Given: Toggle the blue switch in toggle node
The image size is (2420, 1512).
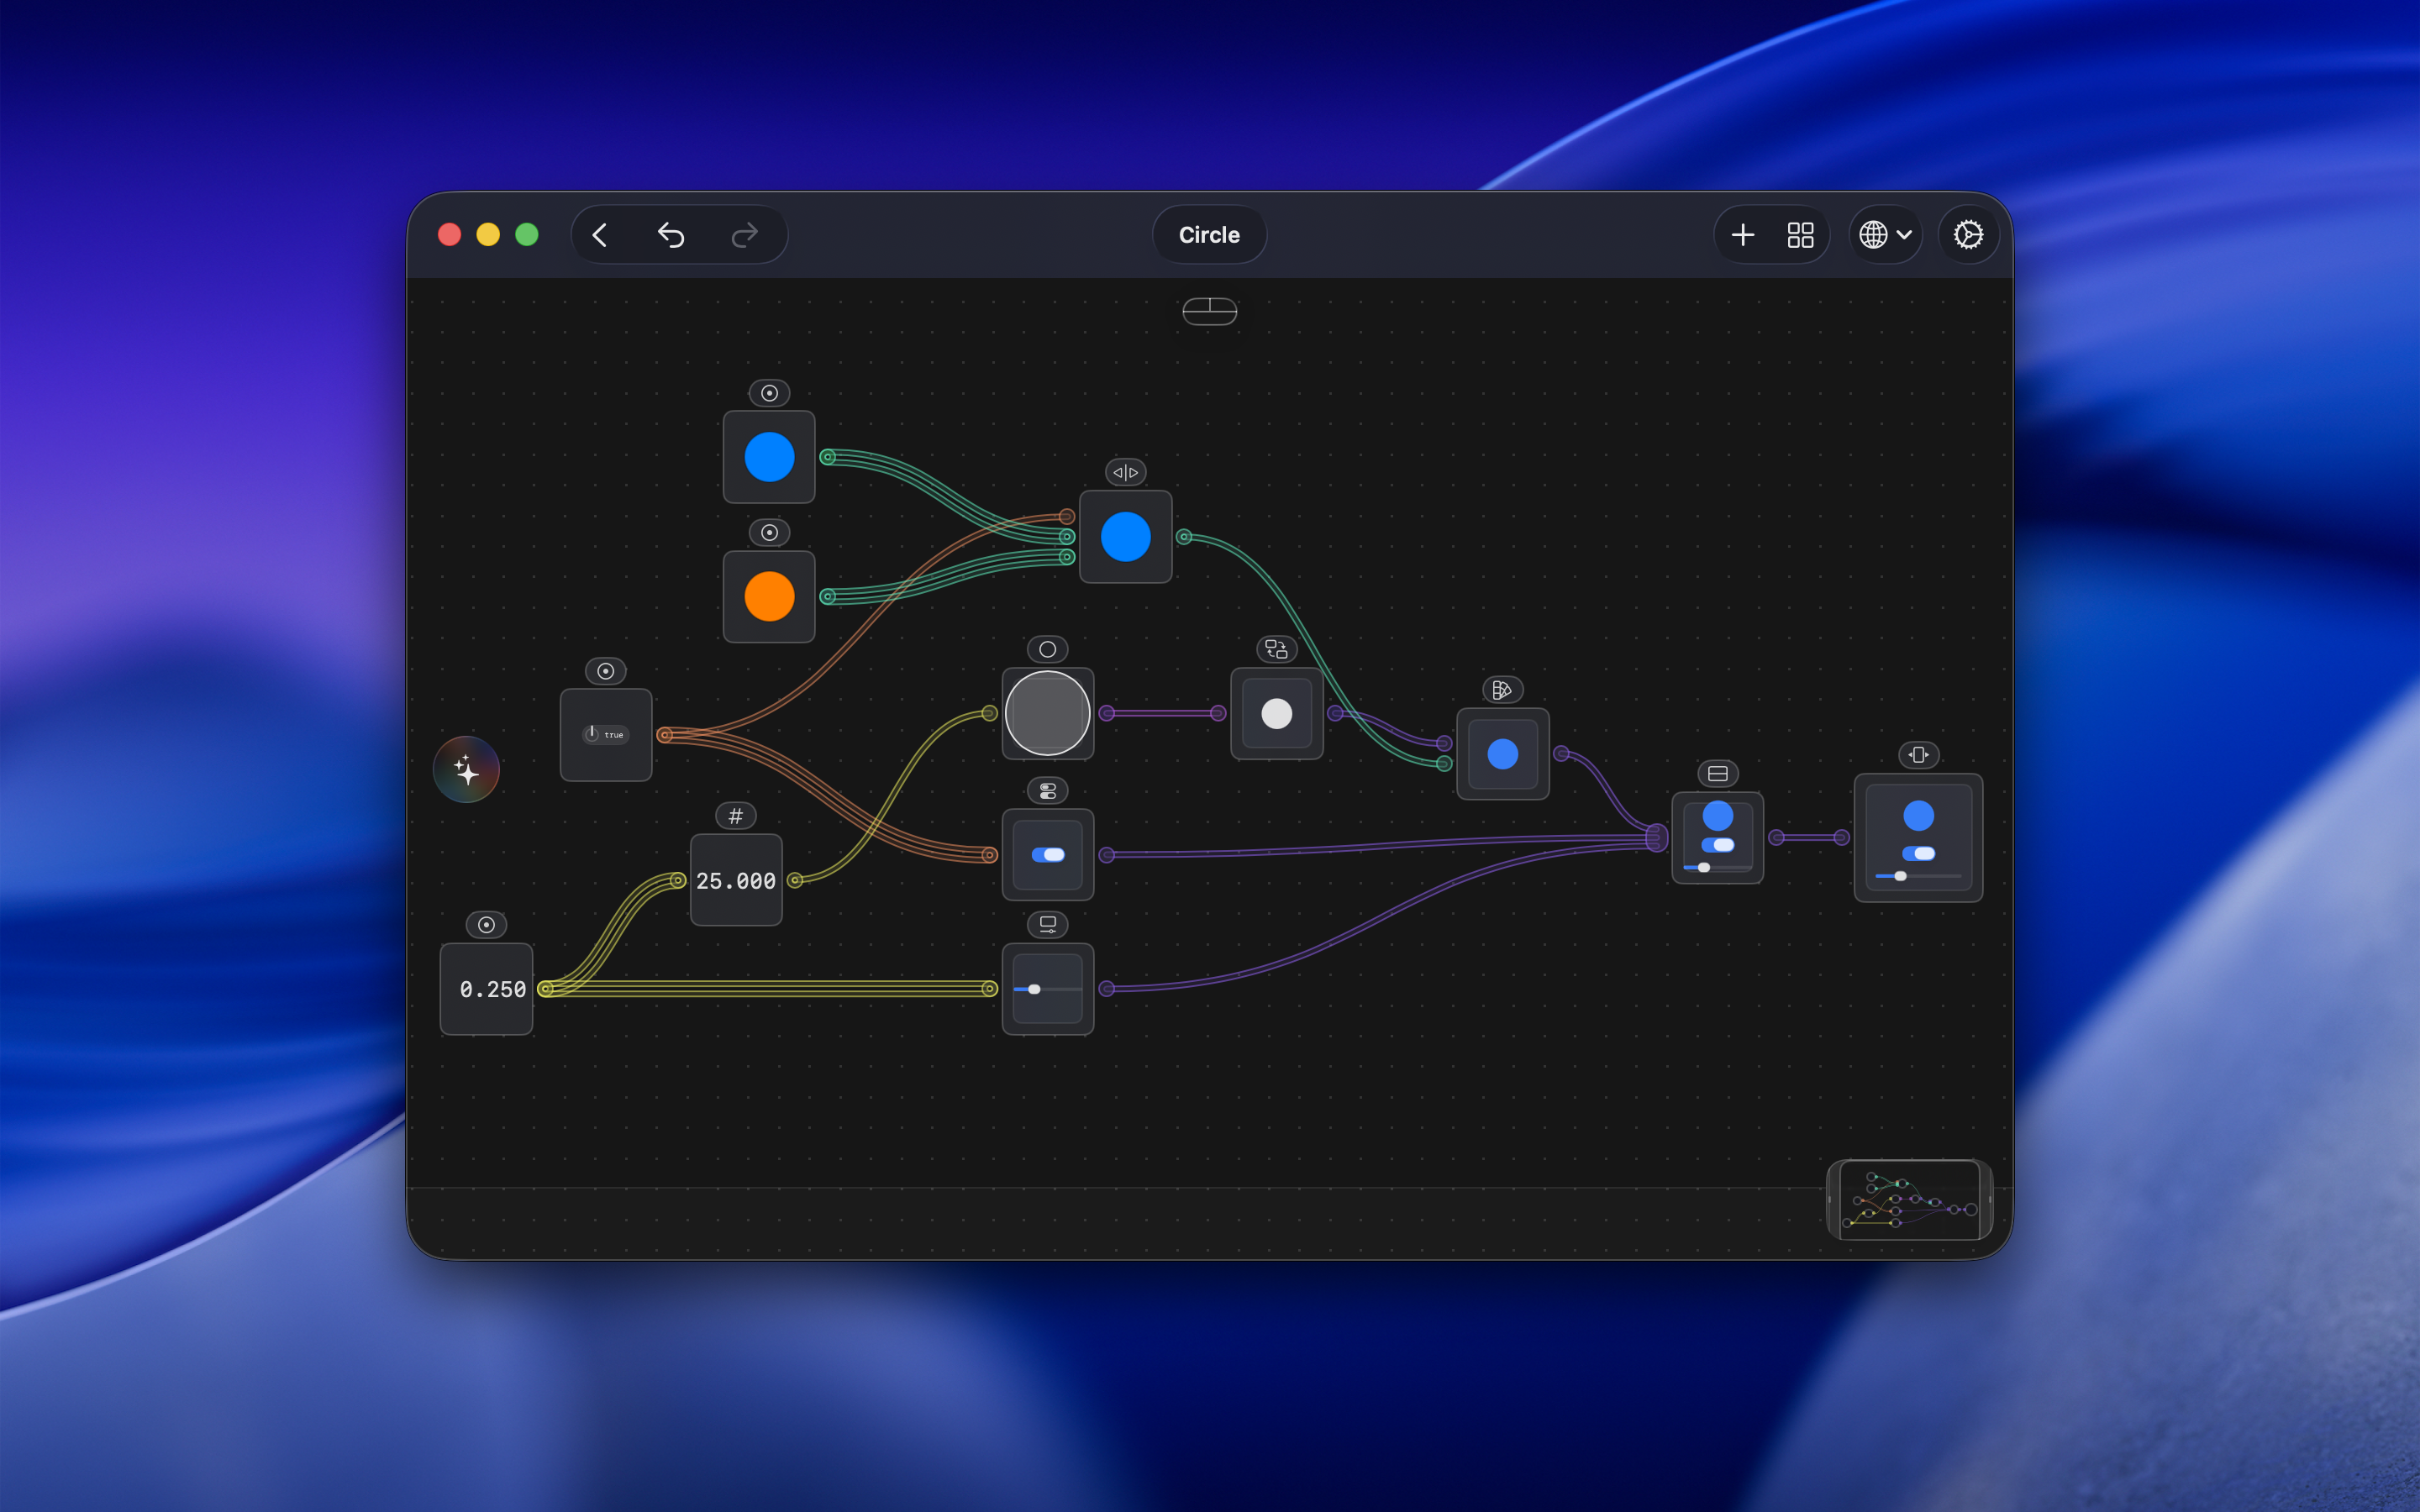Looking at the screenshot, I should tap(1047, 855).
